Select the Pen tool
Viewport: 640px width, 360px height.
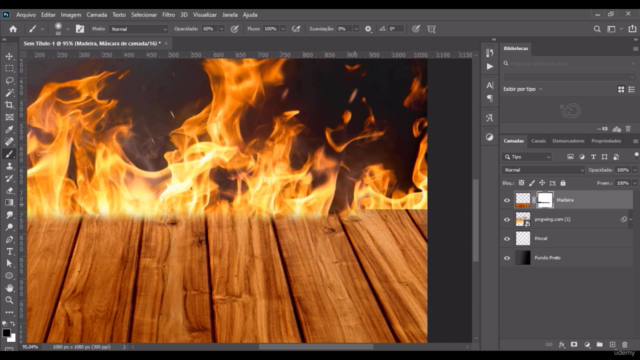tap(9, 240)
